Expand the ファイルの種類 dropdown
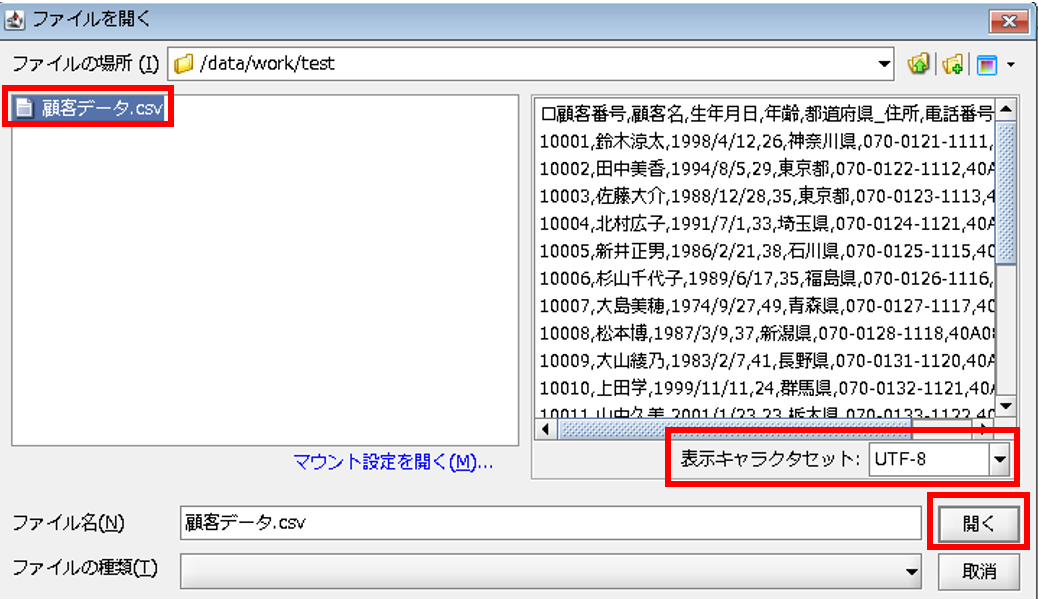 click(x=911, y=571)
